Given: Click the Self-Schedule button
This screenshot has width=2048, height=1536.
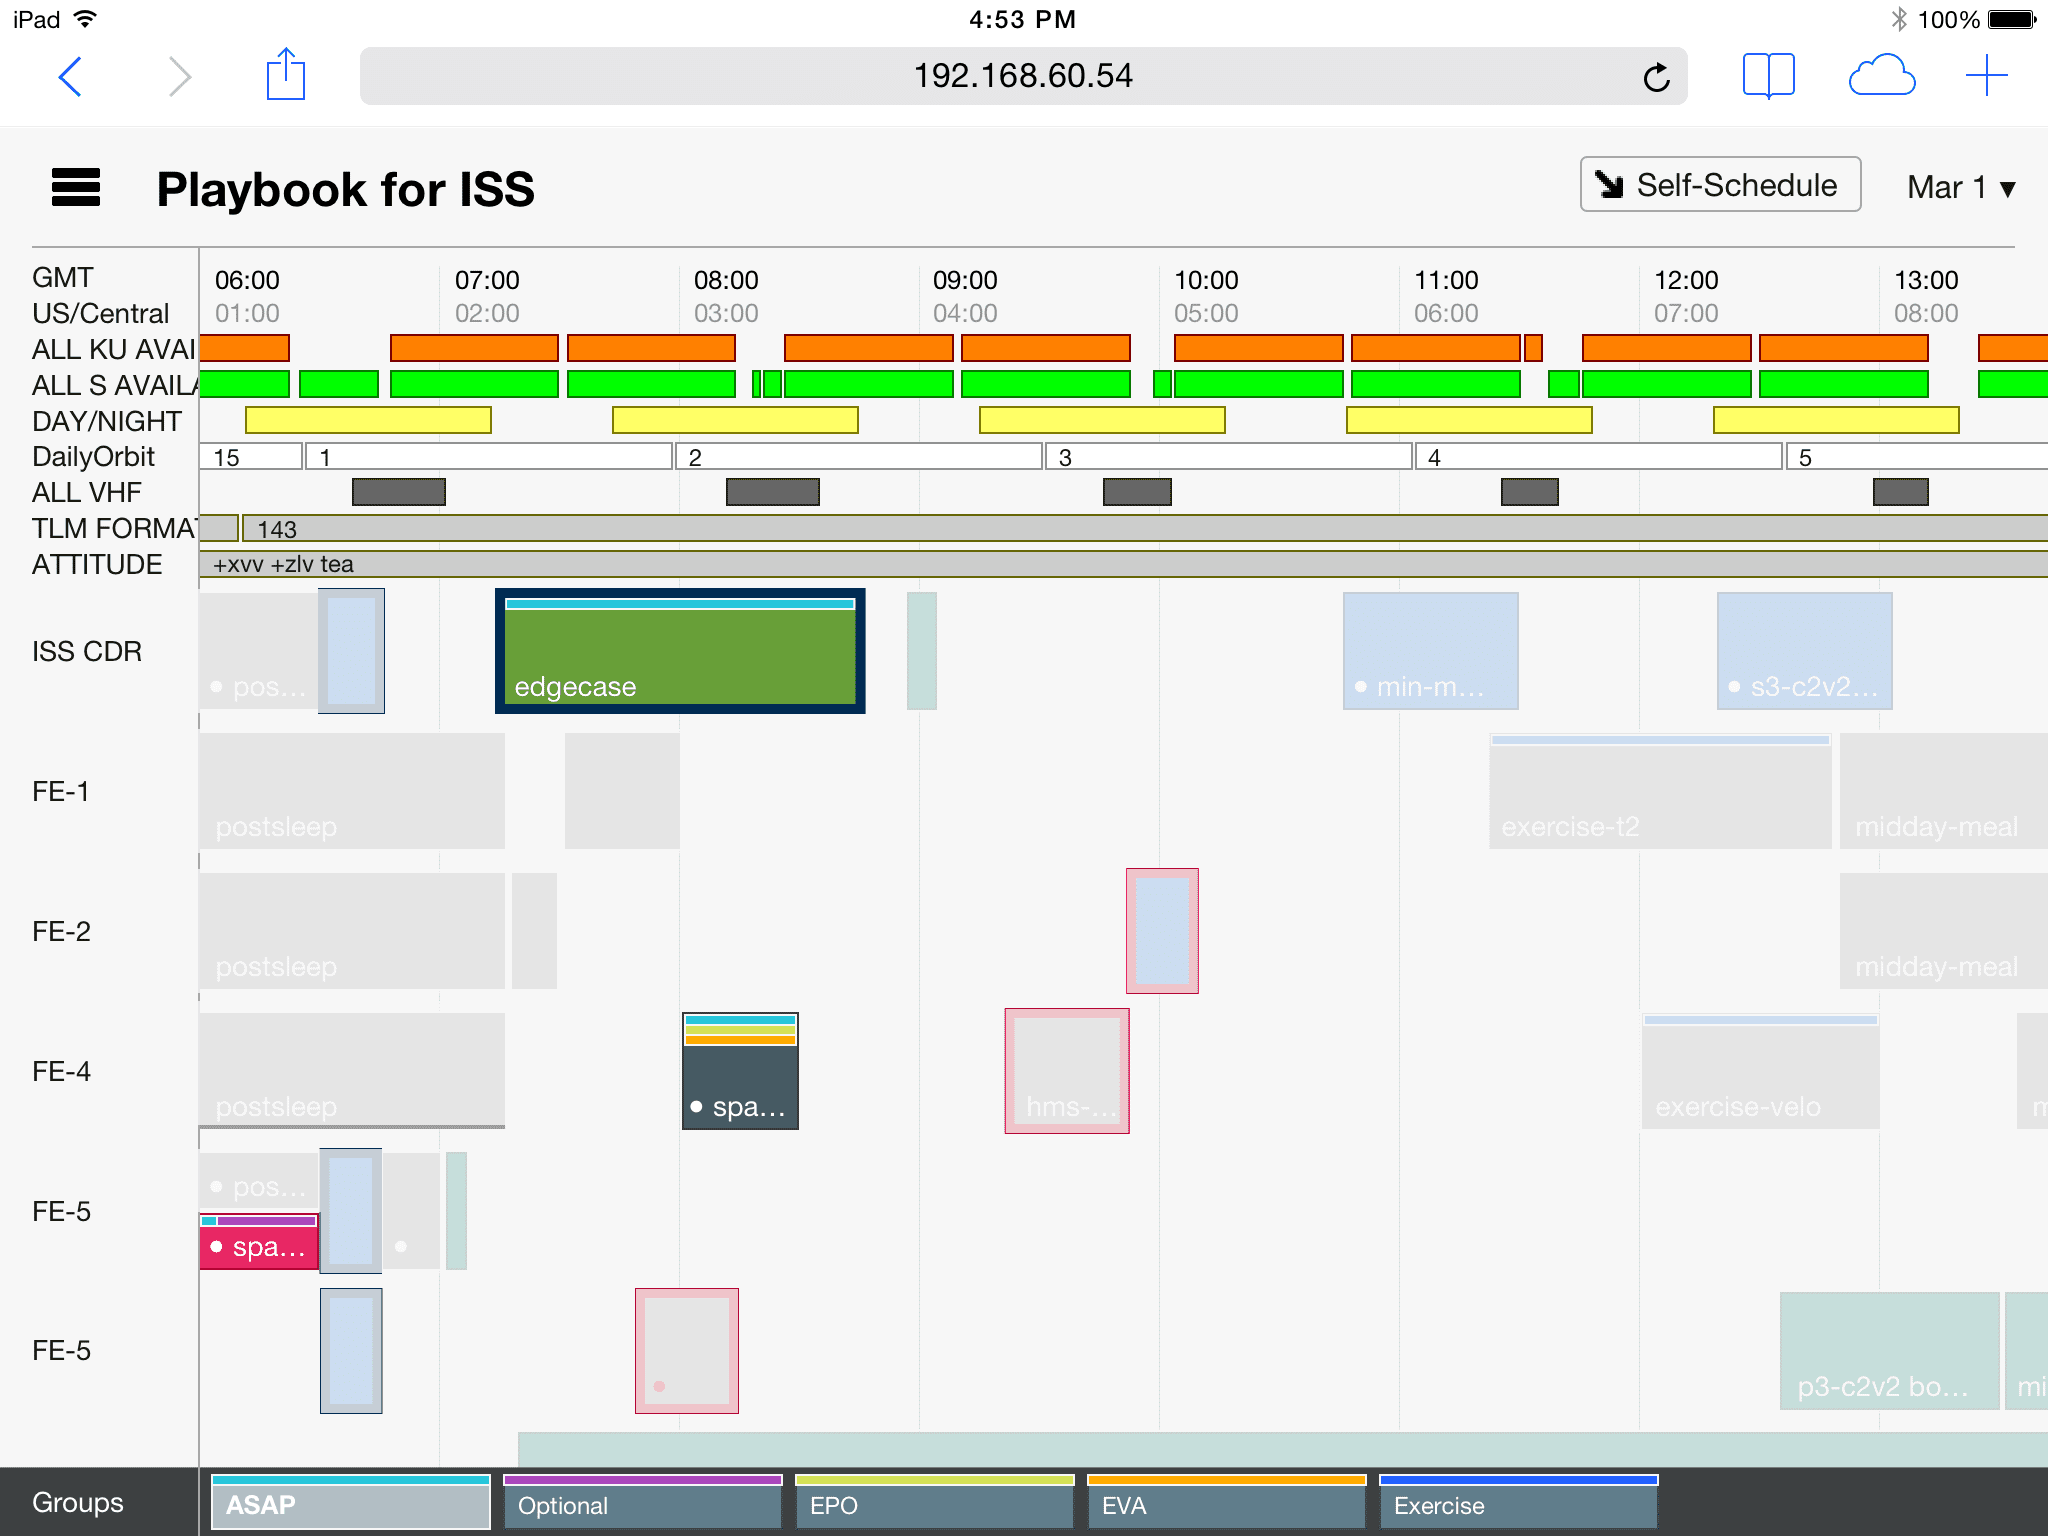Looking at the screenshot, I should (x=1719, y=185).
